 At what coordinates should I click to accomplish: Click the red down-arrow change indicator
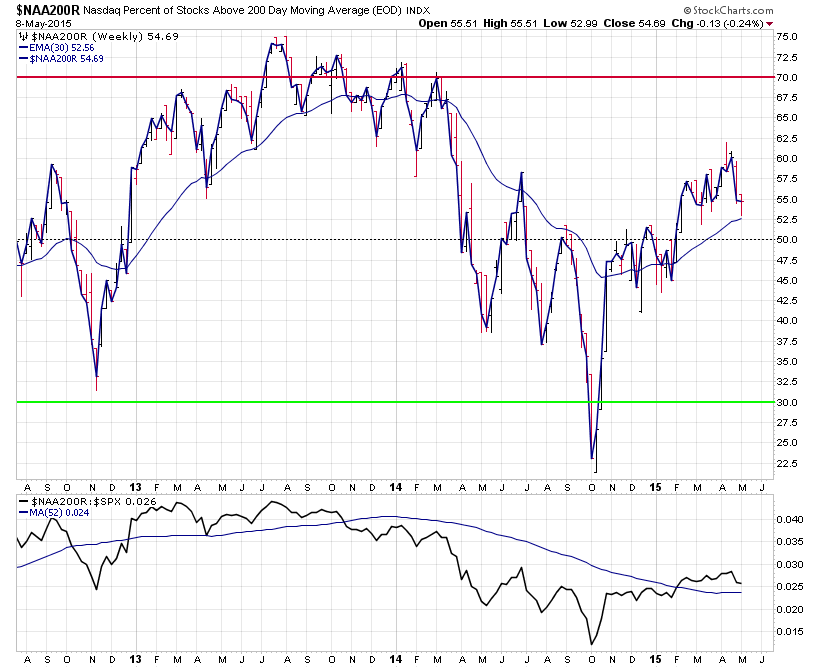click(769, 24)
